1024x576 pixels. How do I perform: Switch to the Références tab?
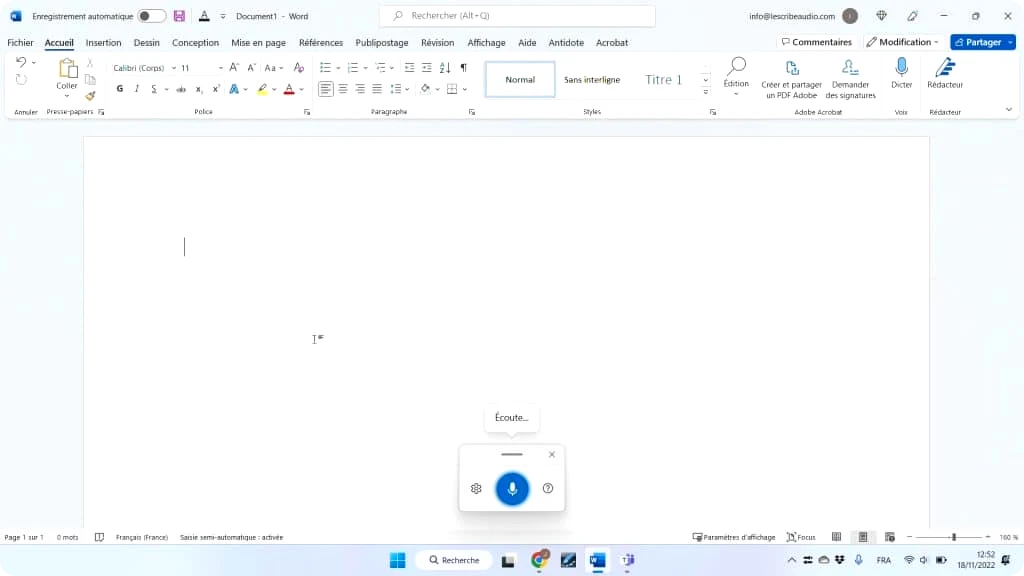(x=321, y=42)
